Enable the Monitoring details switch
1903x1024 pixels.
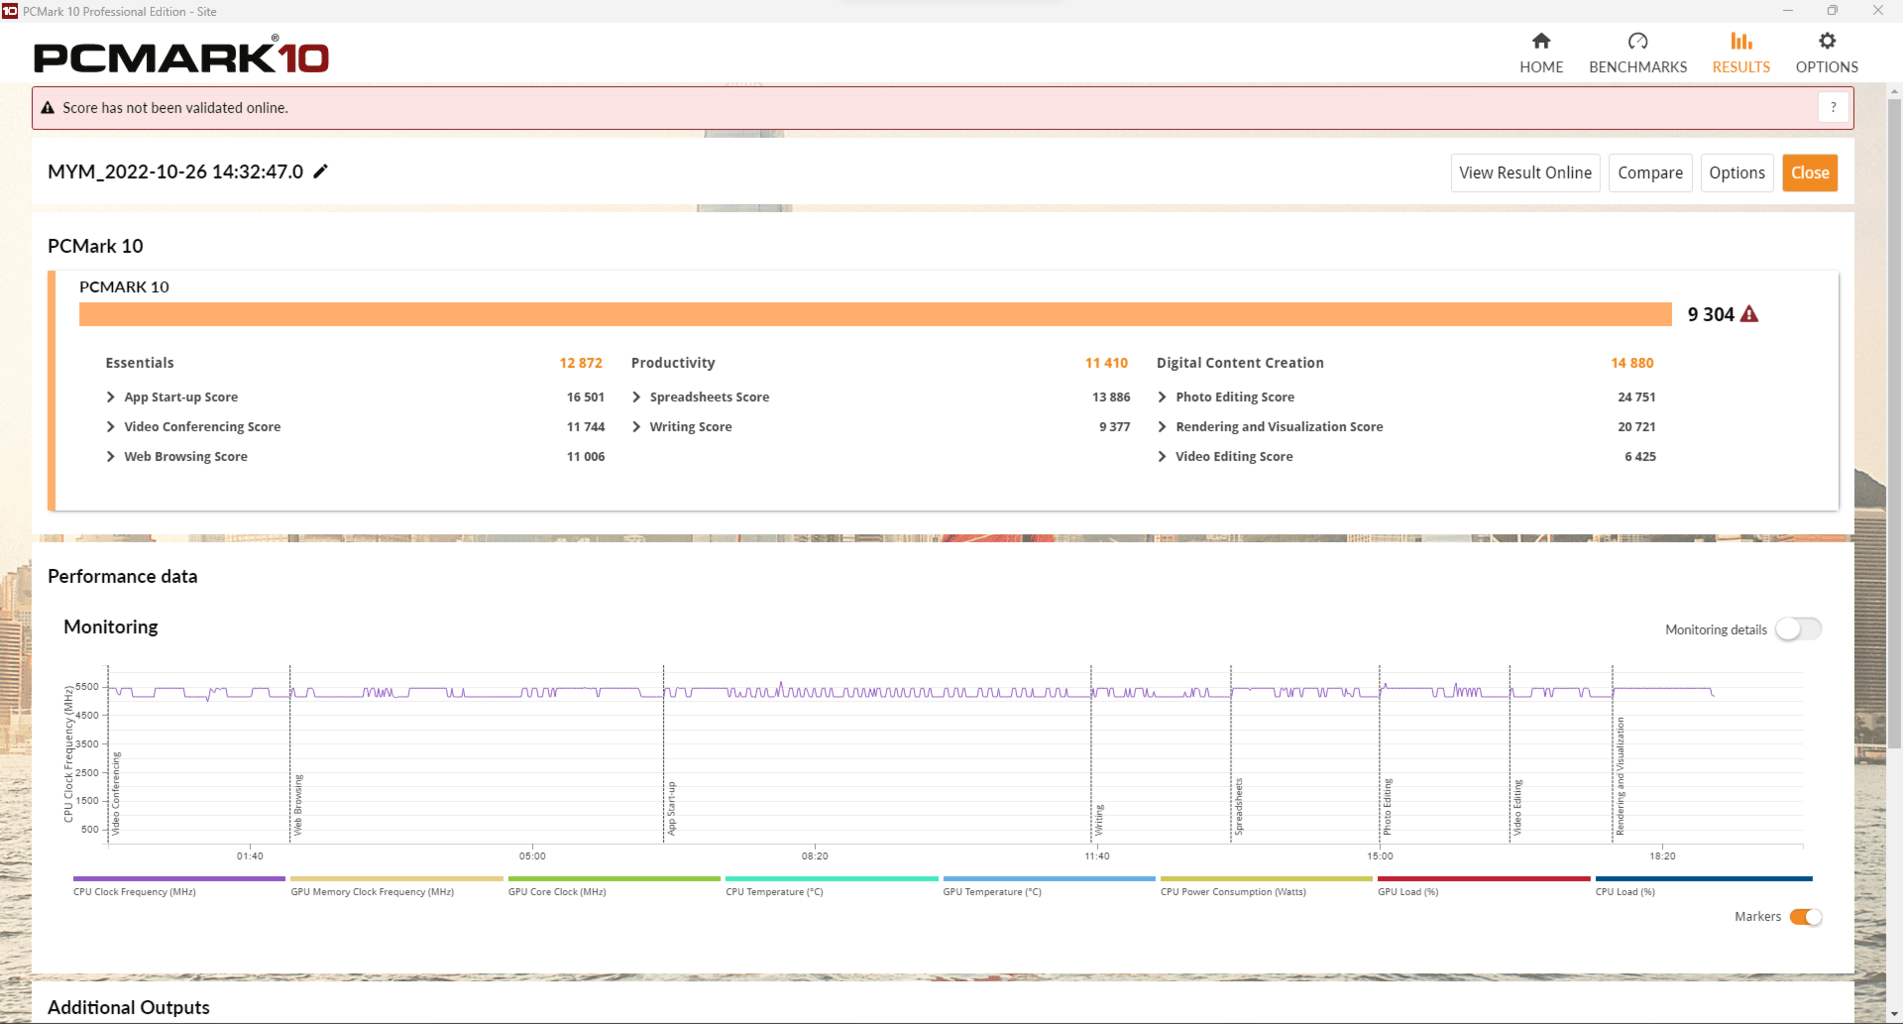1798,629
